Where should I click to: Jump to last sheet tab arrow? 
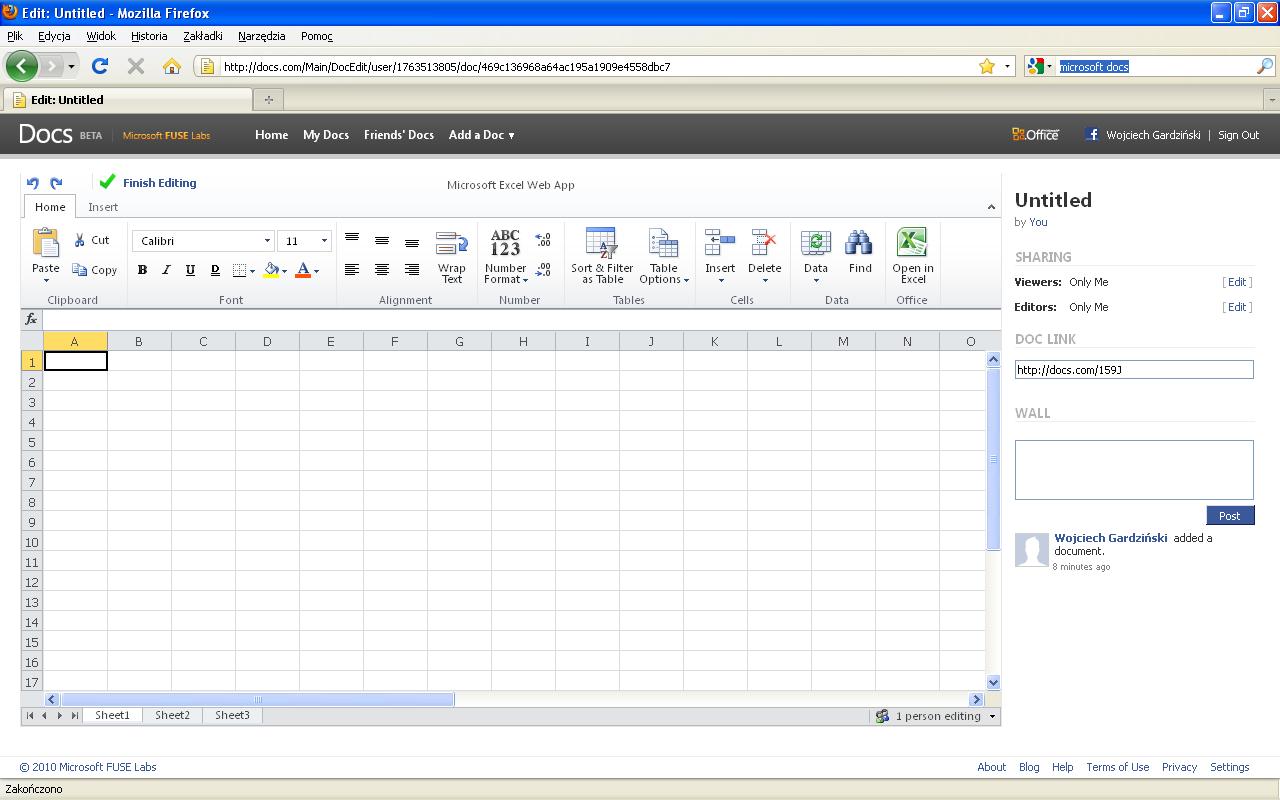(75, 715)
